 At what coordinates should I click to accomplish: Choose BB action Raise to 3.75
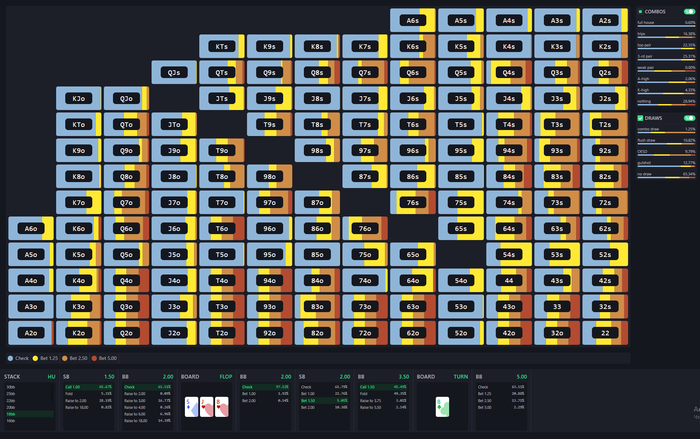383,401
